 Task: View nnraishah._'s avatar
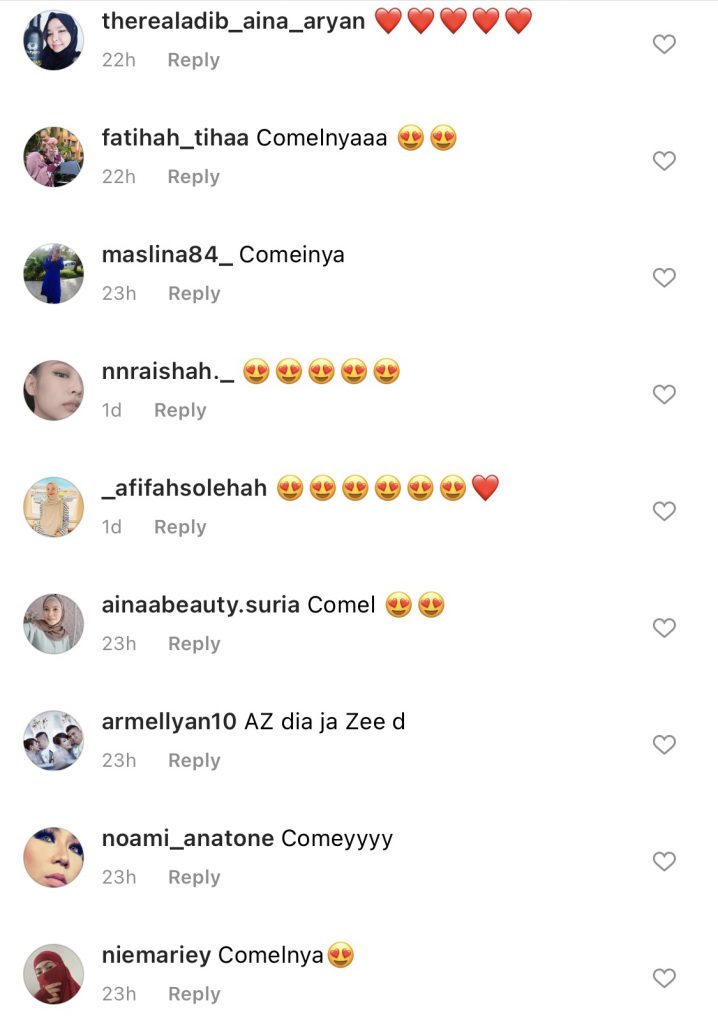pyautogui.click(x=54, y=390)
